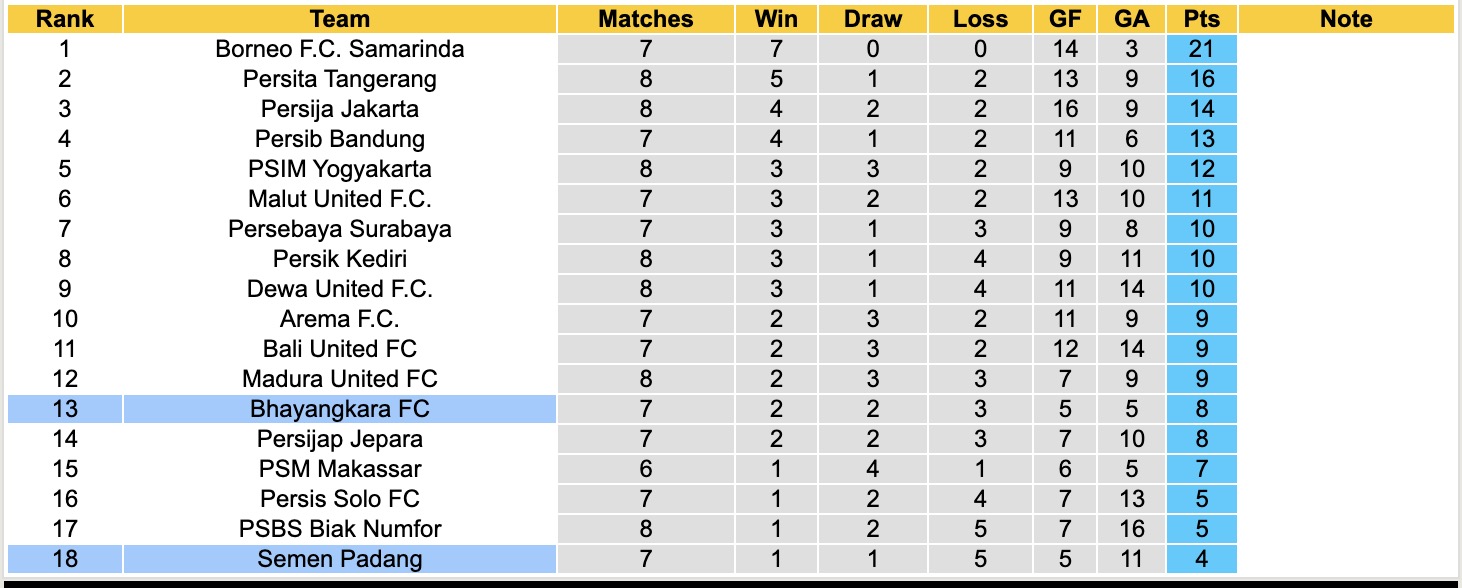Click the highlighted Bhayangkara FC row
Image resolution: width=1462 pixels, height=588 pixels.
click(x=340, y=409)
